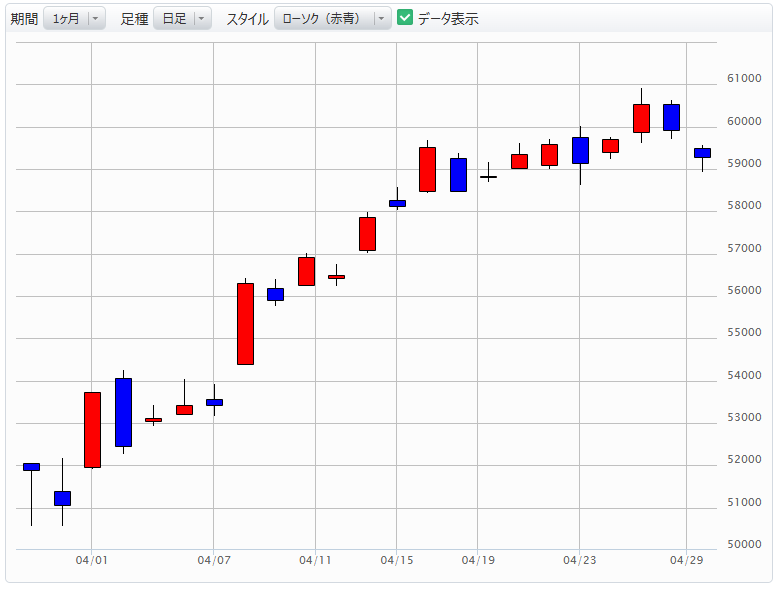Uncheck the データ表示 checkbox
Screen dimensions: 773x589
coord(405,18)
